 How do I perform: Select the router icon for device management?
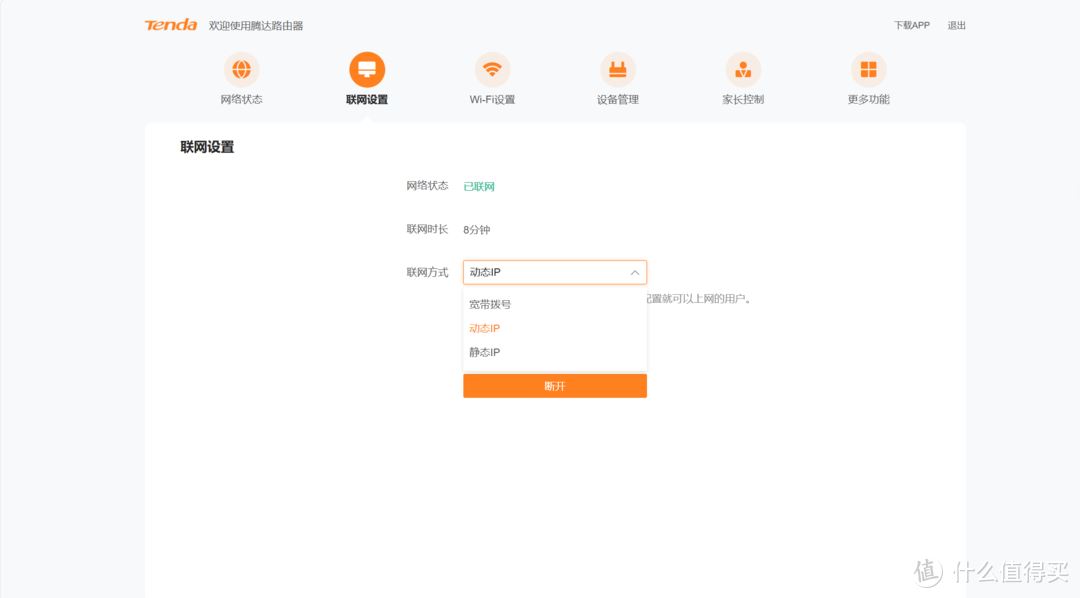click(617, 69)
